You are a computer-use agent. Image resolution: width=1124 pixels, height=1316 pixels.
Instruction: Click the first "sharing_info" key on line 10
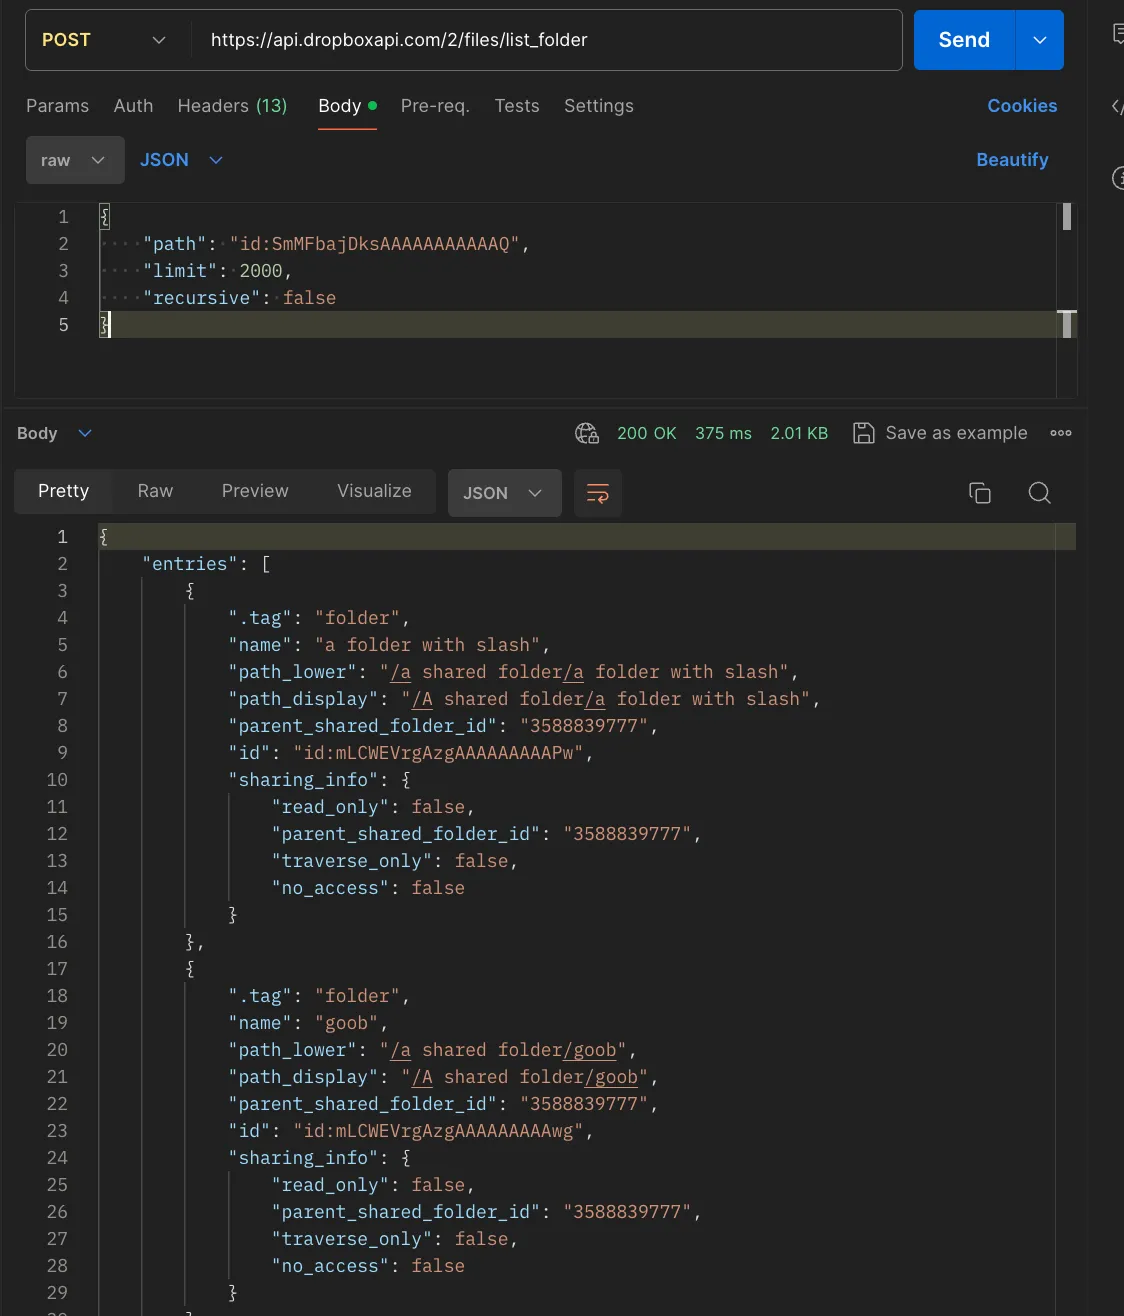[x=303, y=780]
